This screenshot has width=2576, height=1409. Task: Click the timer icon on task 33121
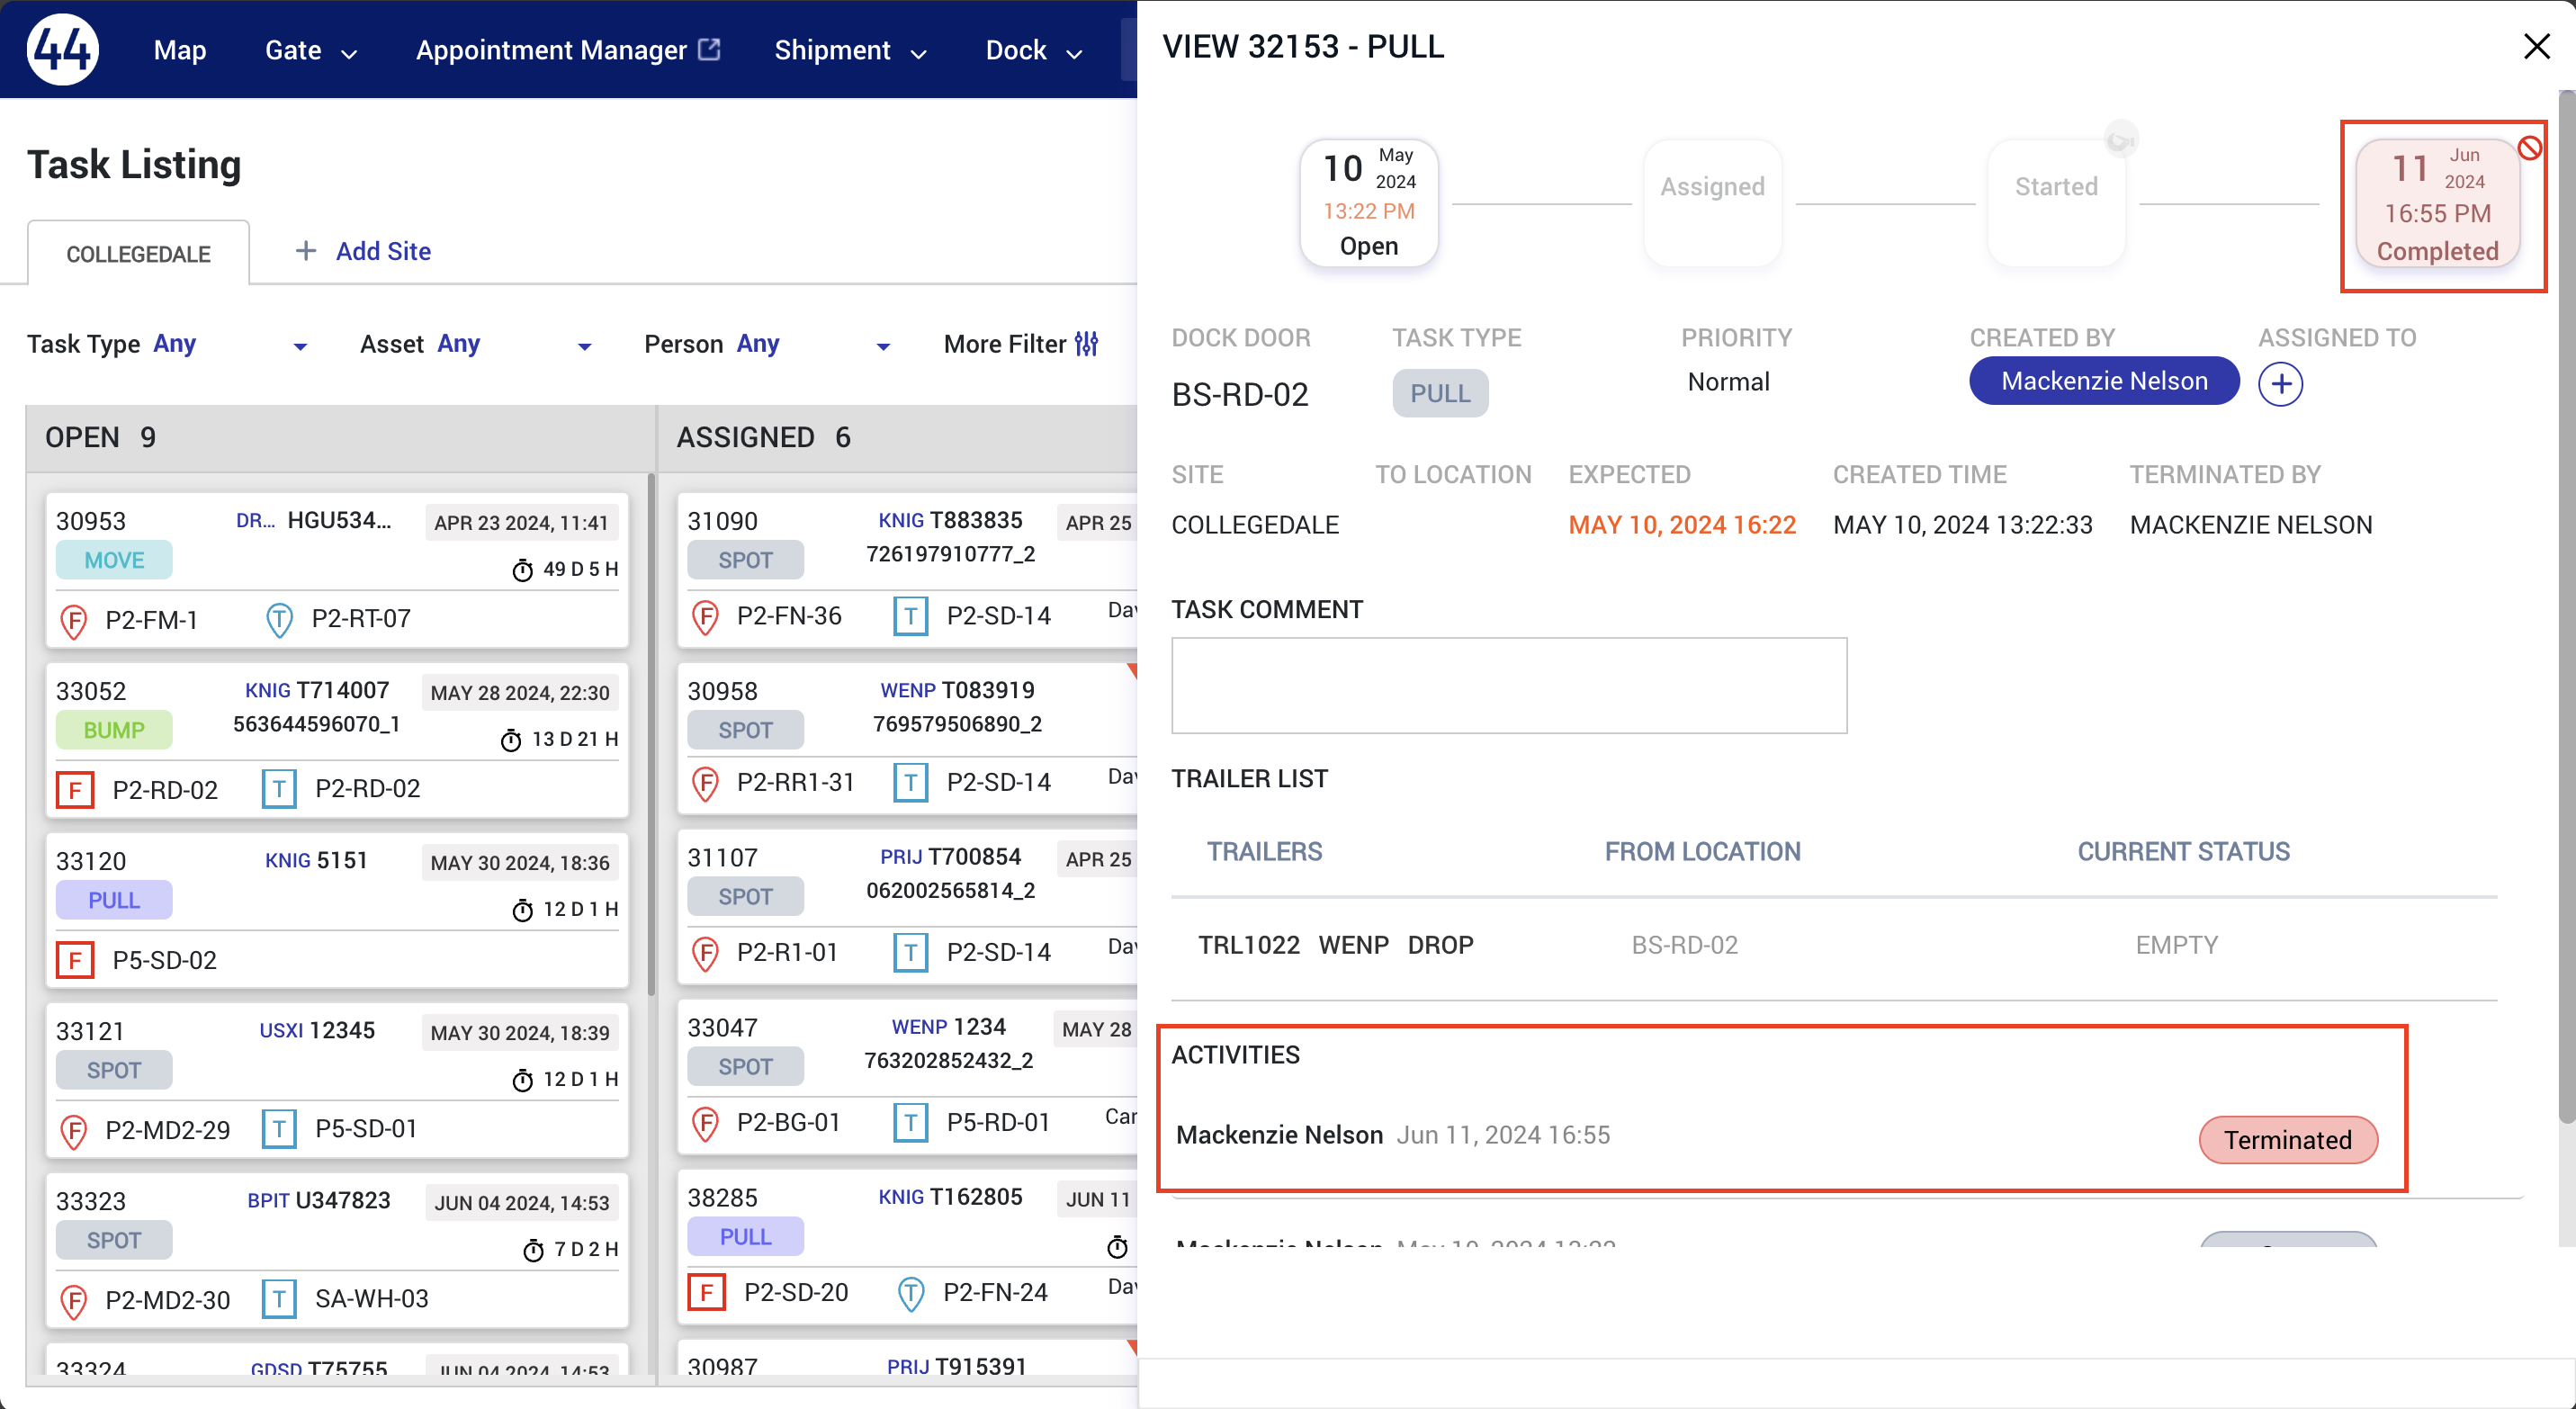(x=522, y=1080)
